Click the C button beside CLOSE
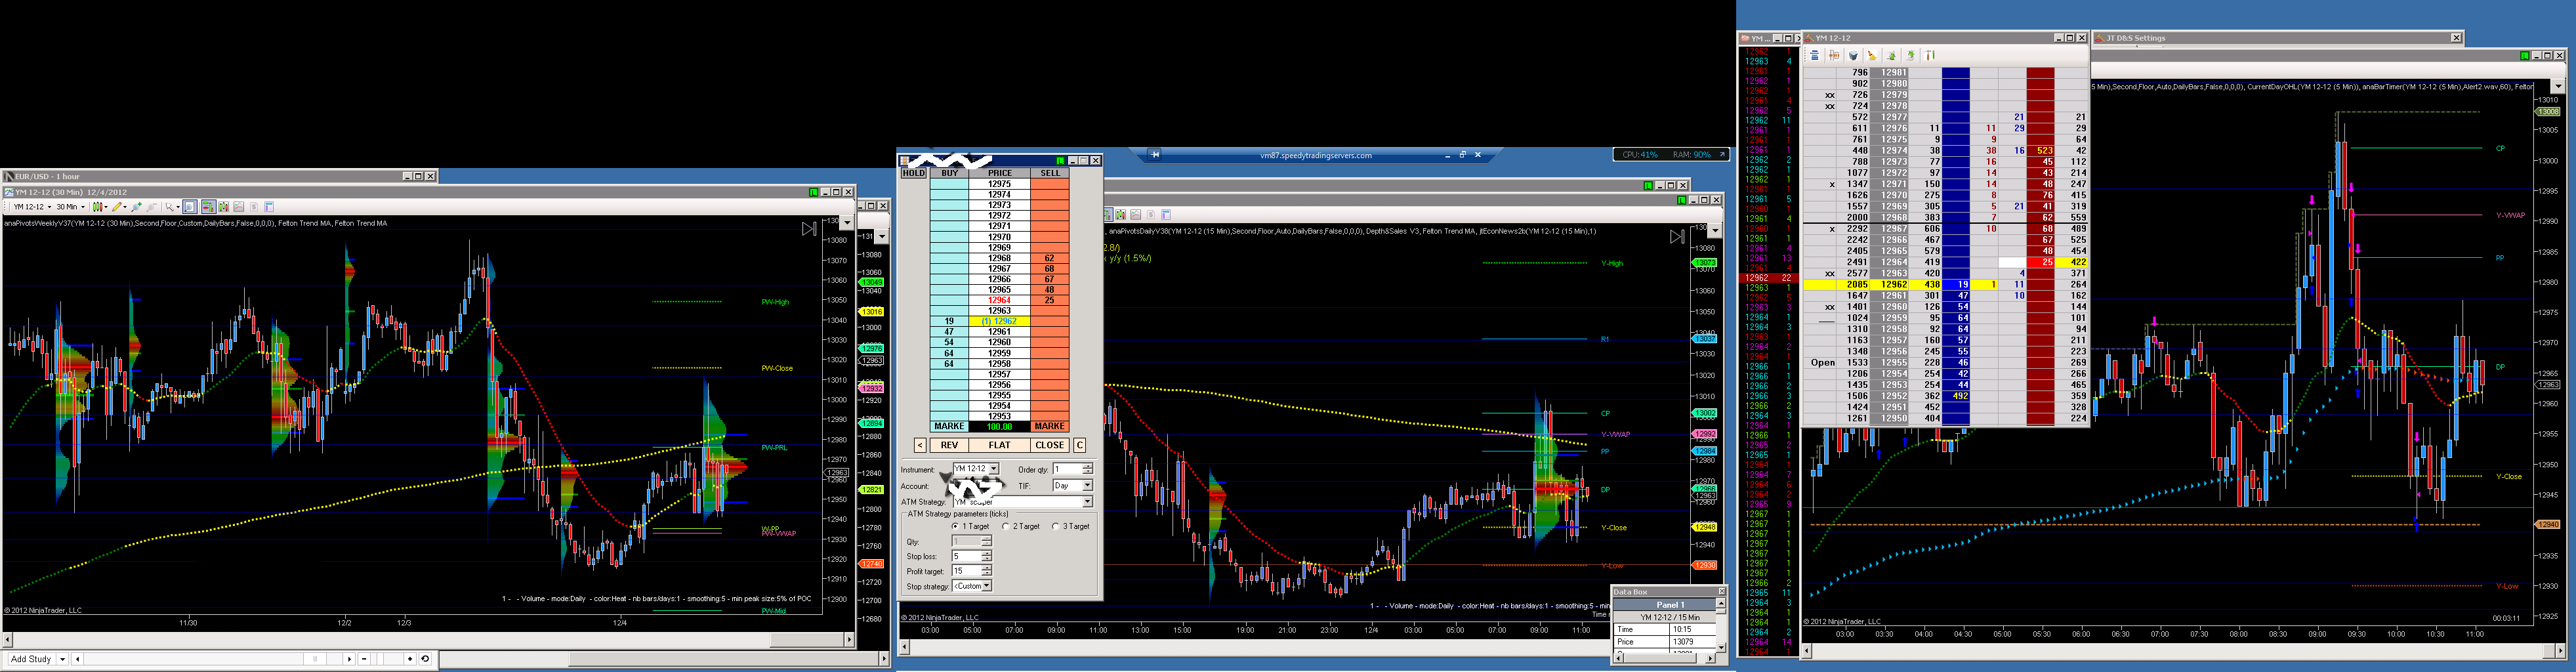The height and width of the screenshot is (672, 2576). 1080,445
